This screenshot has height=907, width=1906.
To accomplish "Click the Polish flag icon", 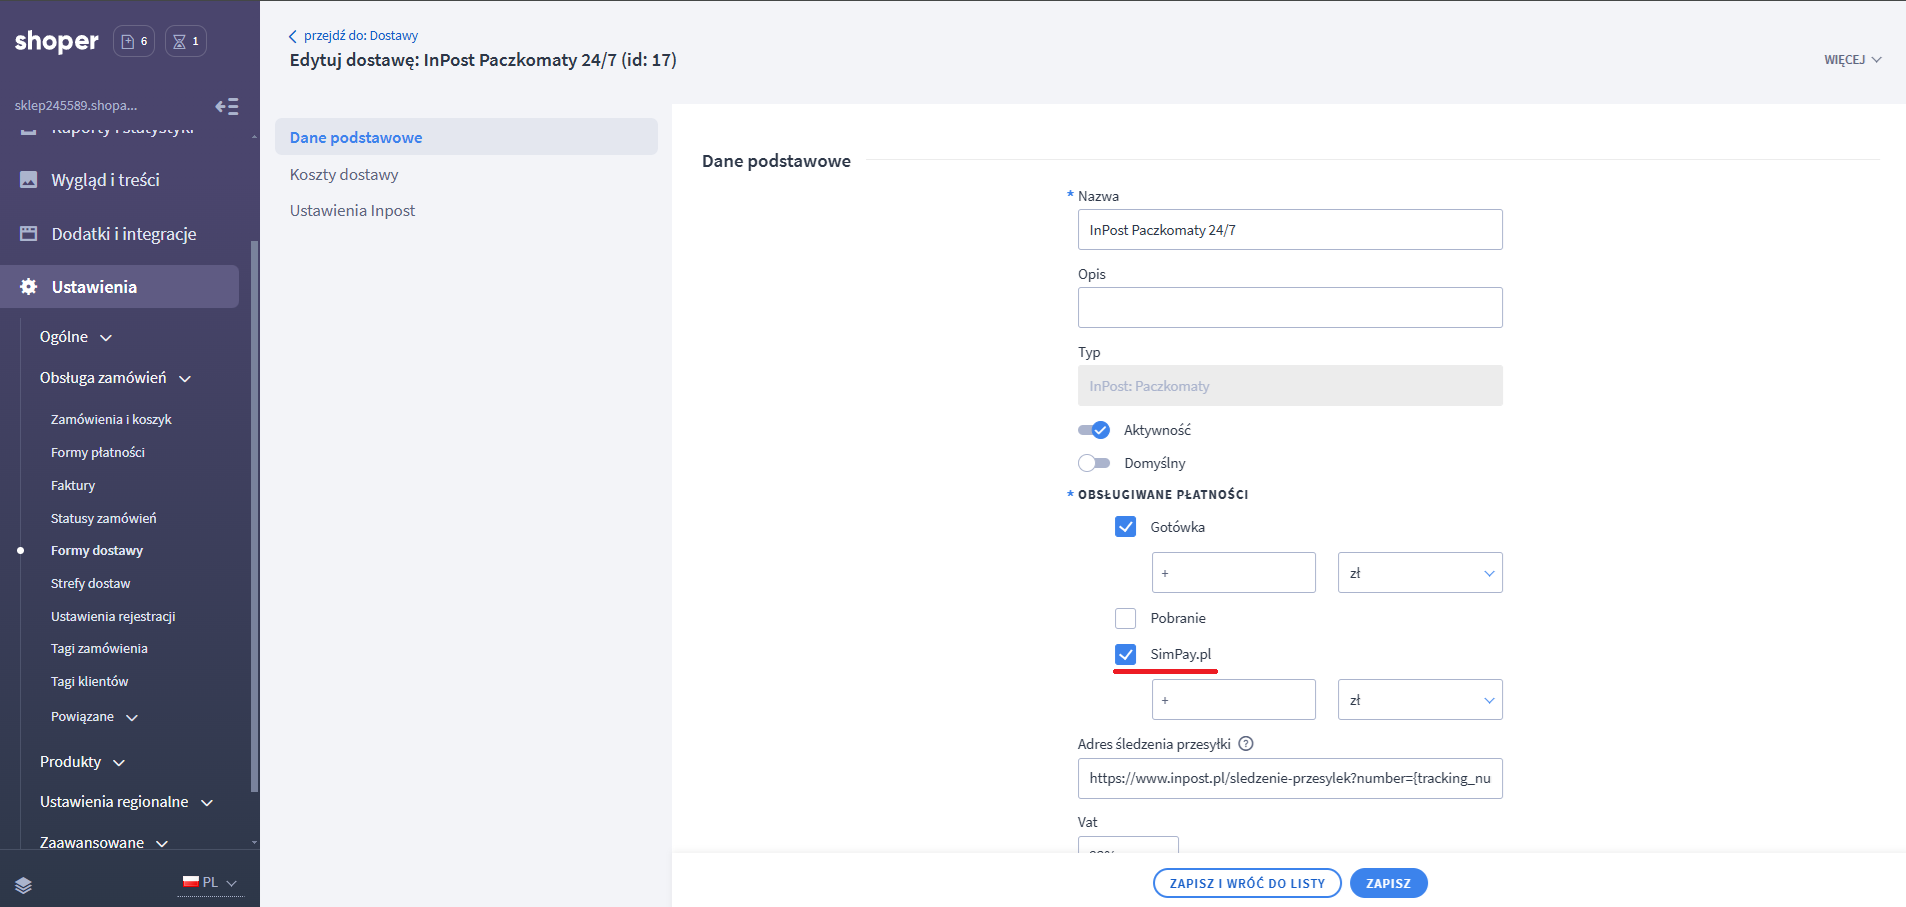I will coord(191,882).
